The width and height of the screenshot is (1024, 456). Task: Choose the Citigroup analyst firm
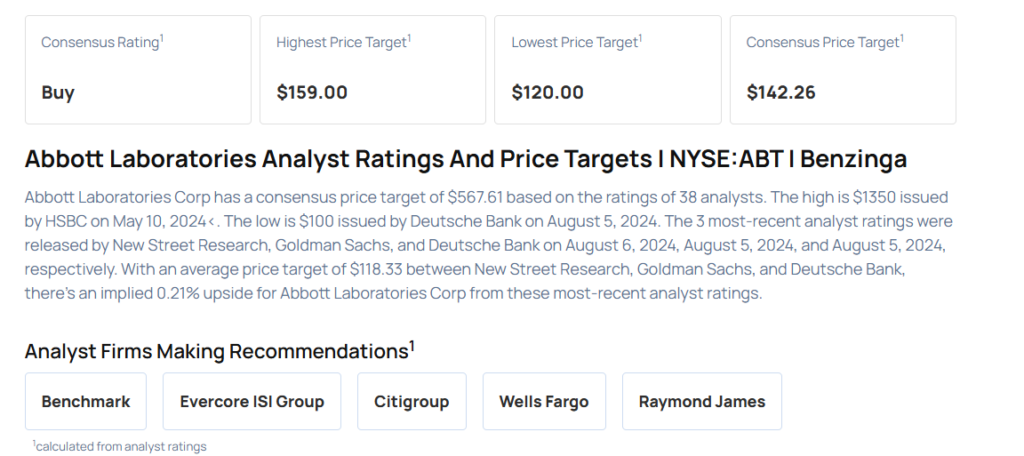click(x=412, y=402)
